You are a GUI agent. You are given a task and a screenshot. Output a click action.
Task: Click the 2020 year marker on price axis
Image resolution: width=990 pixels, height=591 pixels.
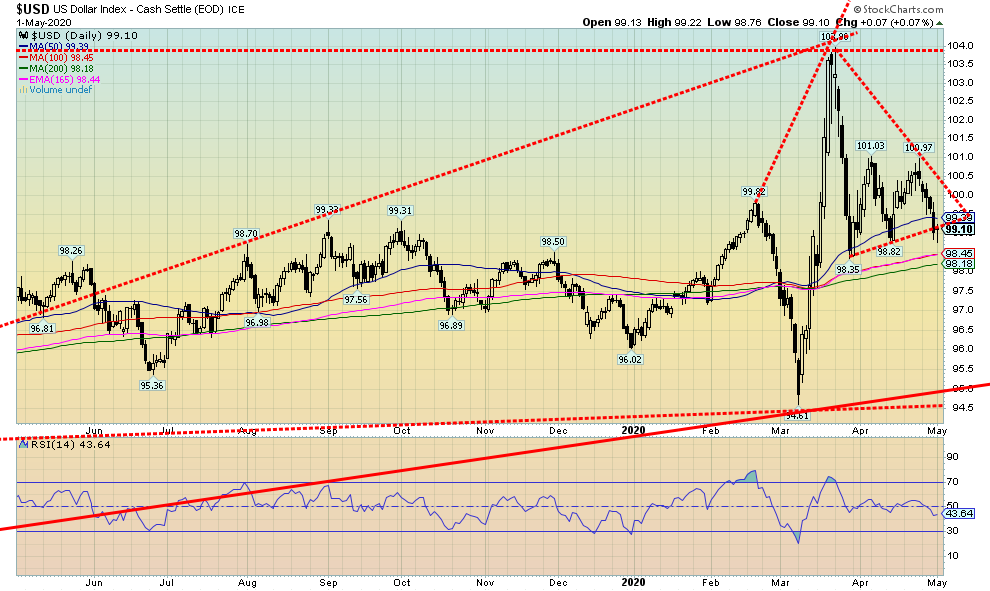(632, 430)
